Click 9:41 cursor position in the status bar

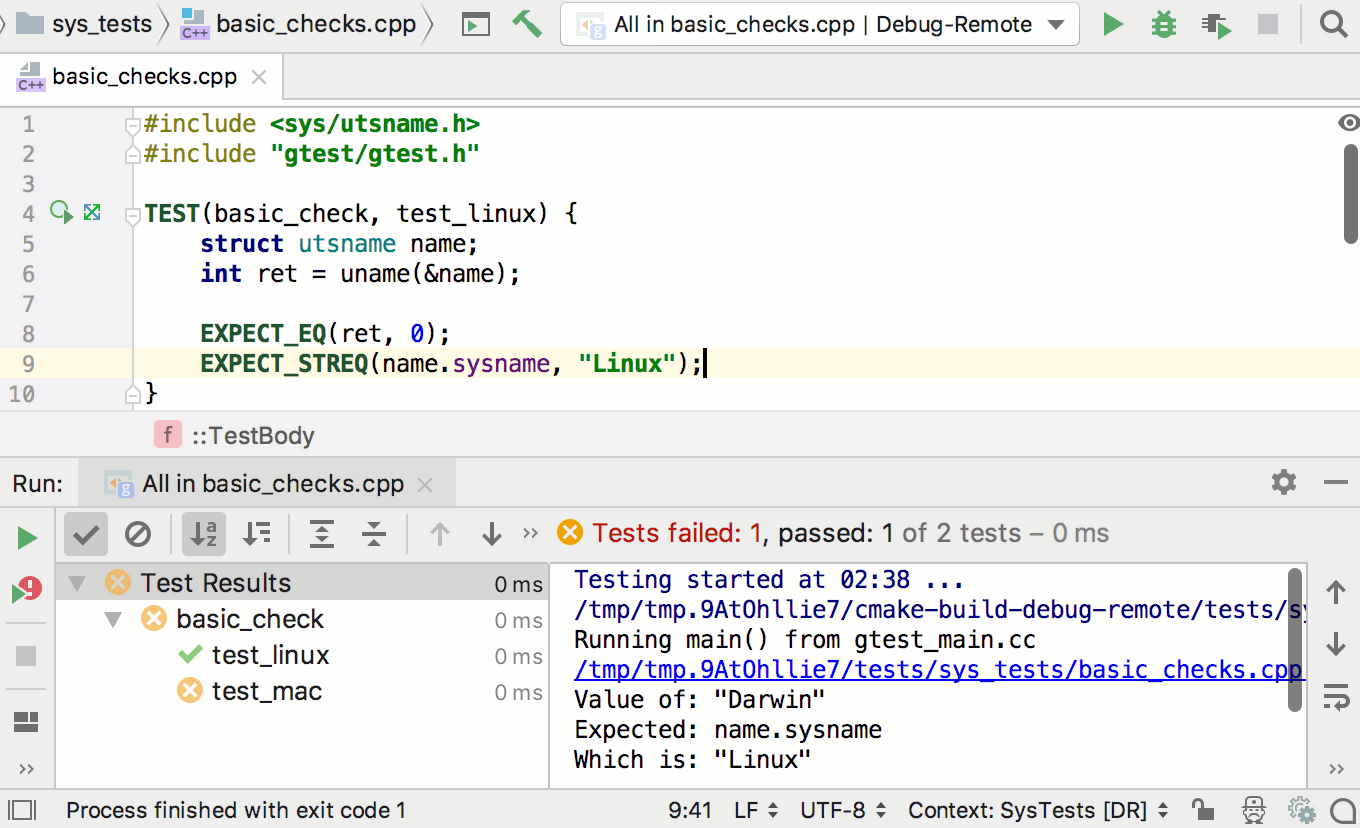tap(690, 810)
